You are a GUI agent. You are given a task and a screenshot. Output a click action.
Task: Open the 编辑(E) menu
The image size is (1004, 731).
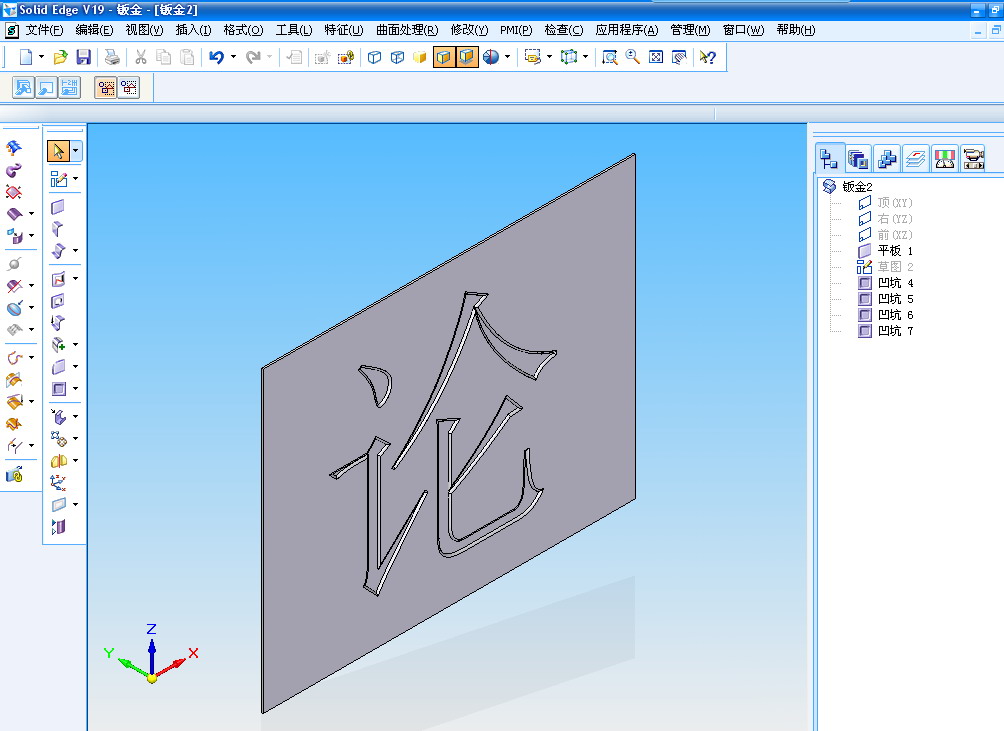(x=94, y=30)
